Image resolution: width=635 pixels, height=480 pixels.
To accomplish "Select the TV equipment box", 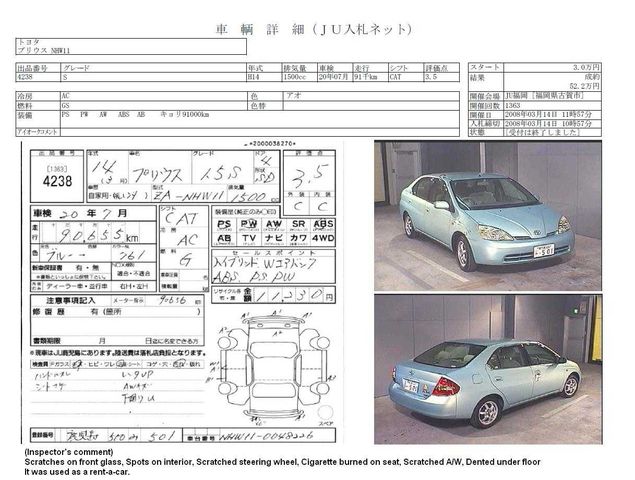I will pos(249,239).
